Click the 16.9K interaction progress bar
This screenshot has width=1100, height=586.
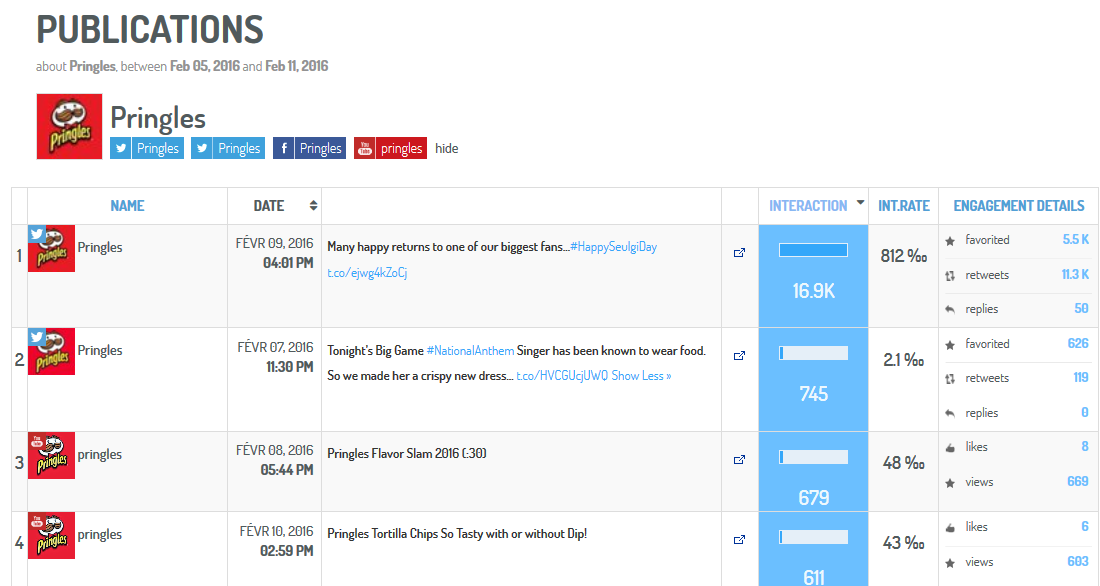point(813,250)
